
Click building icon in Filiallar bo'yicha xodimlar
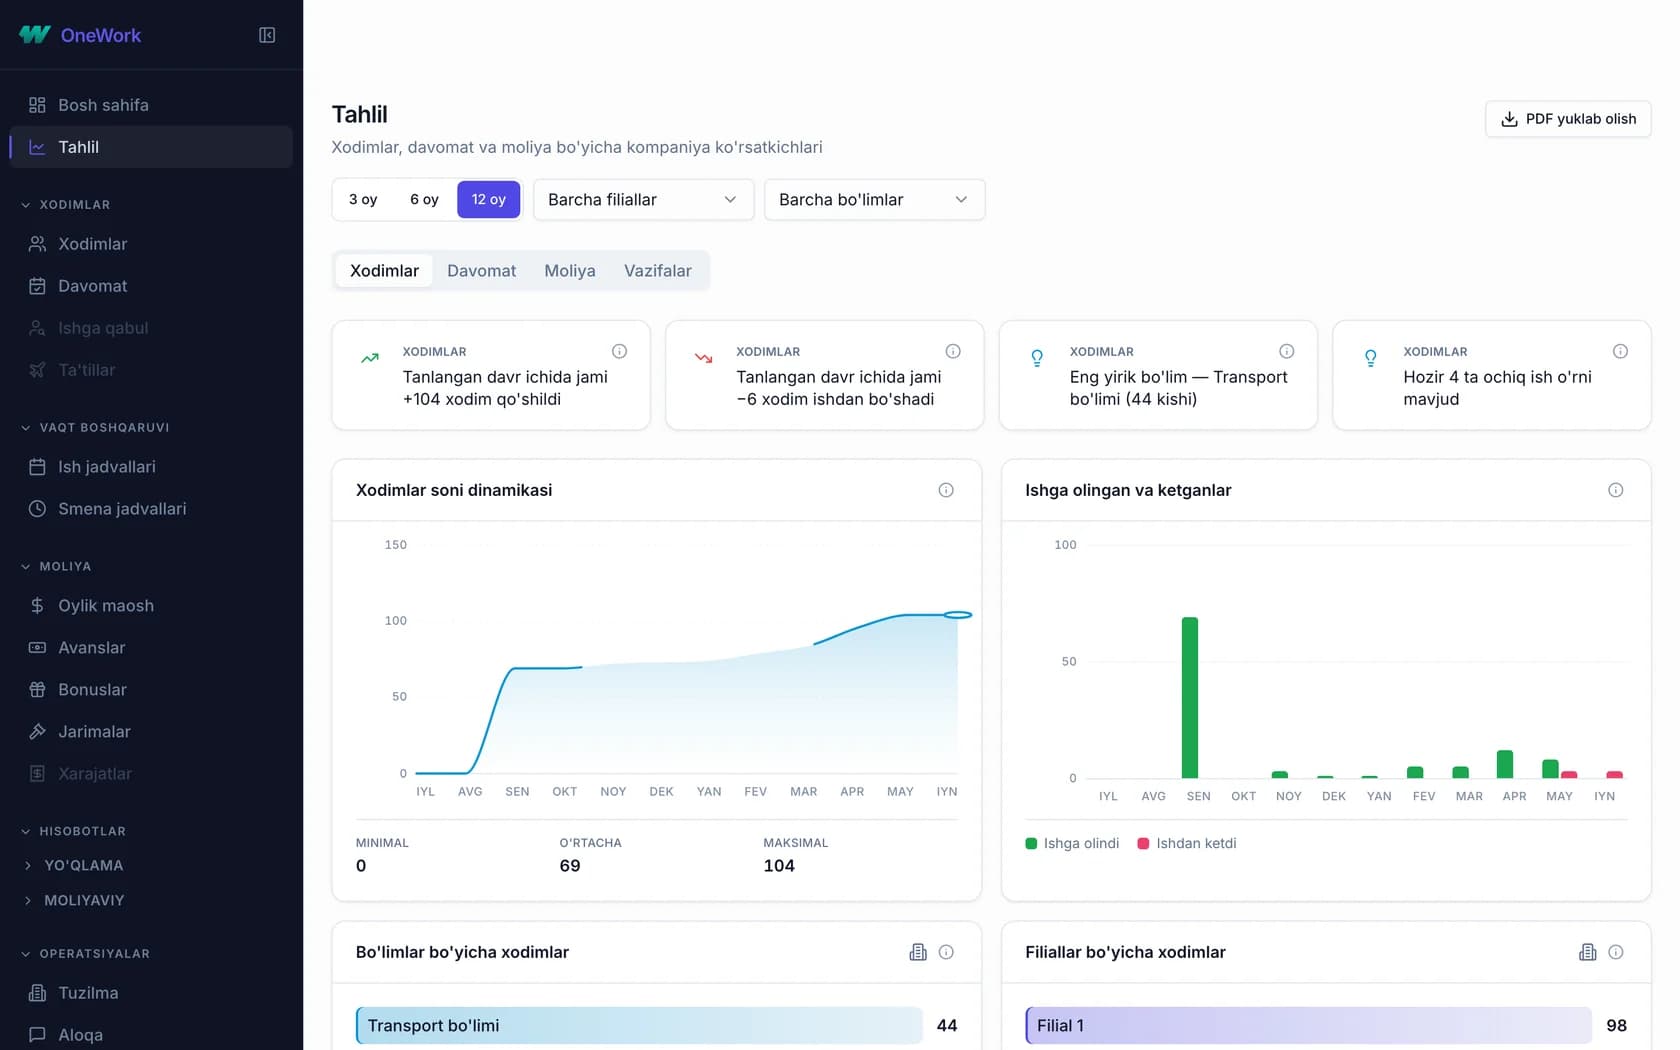pyautogui.click(x=1587, y=952)
